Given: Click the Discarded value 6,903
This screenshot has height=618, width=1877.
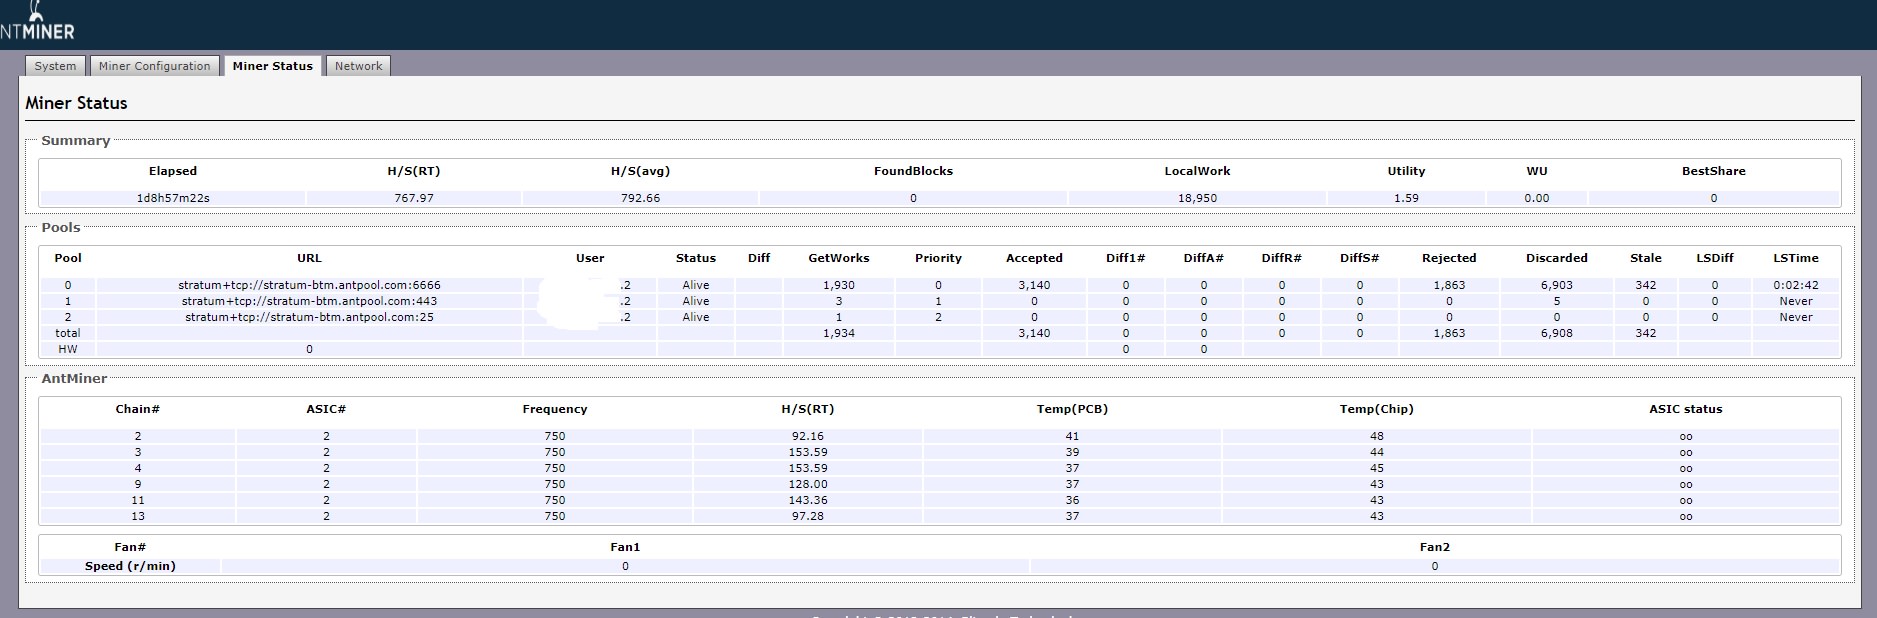Looking at the screenshot, I should coord(1556,285).
